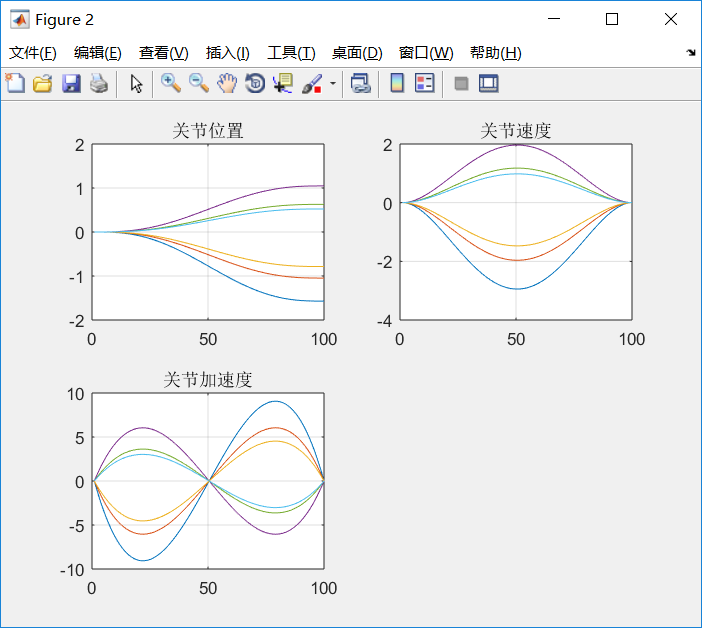702x628 pixels.
Task: Open a file with folder icon
Action: (x=43, y=84)
